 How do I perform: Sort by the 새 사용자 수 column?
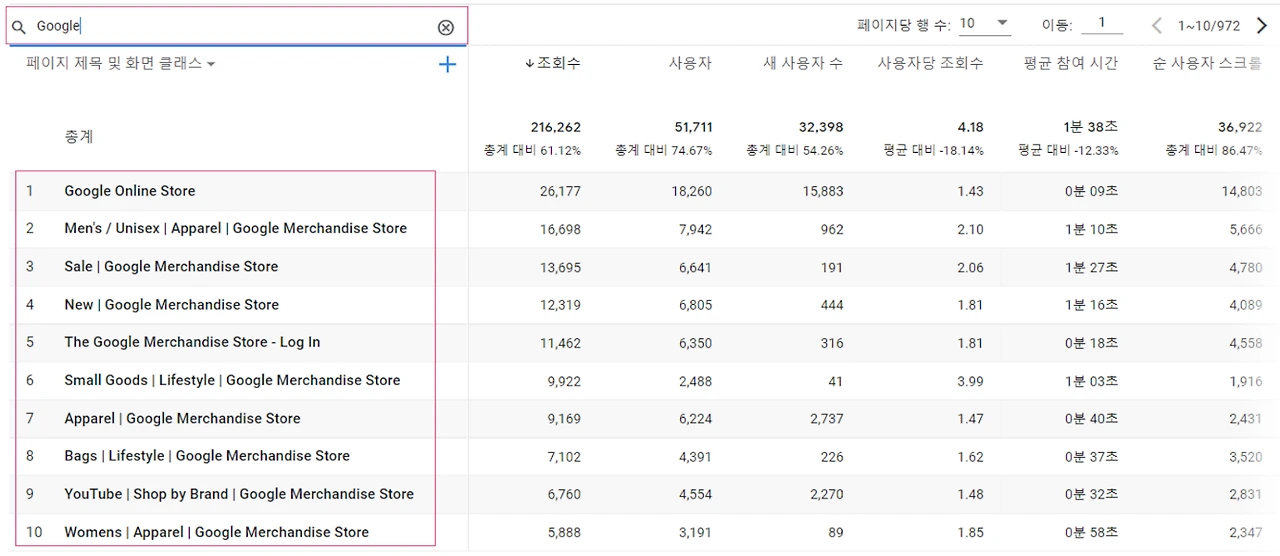pyautogui.click(x=803, y=63)
